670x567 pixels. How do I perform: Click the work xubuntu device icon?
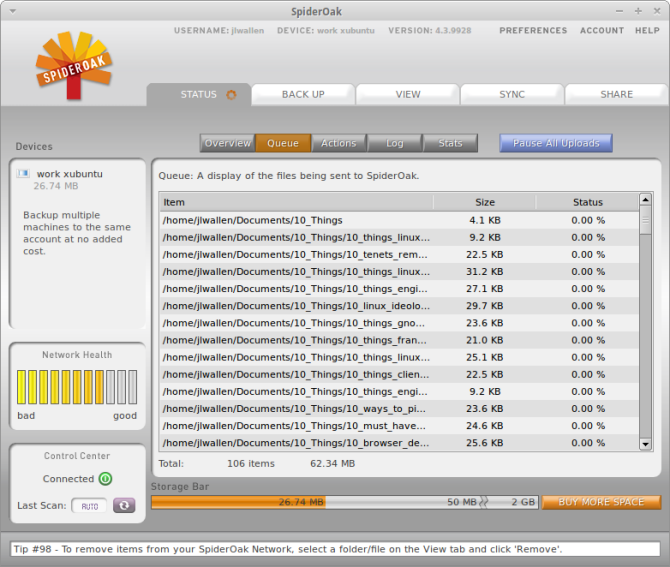[23, 173]
